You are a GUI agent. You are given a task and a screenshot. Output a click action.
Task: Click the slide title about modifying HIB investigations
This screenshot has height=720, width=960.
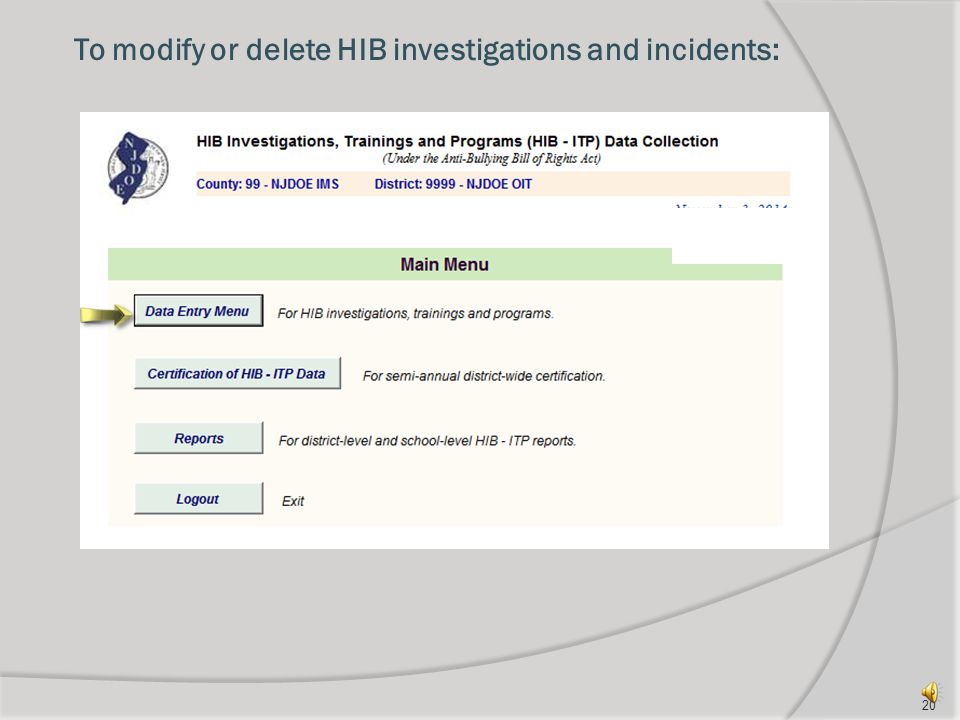(426, 50)
